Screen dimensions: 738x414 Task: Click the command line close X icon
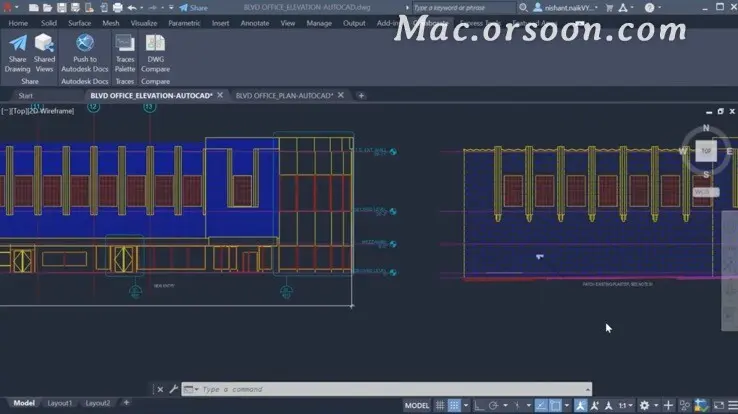click(160, 389)
